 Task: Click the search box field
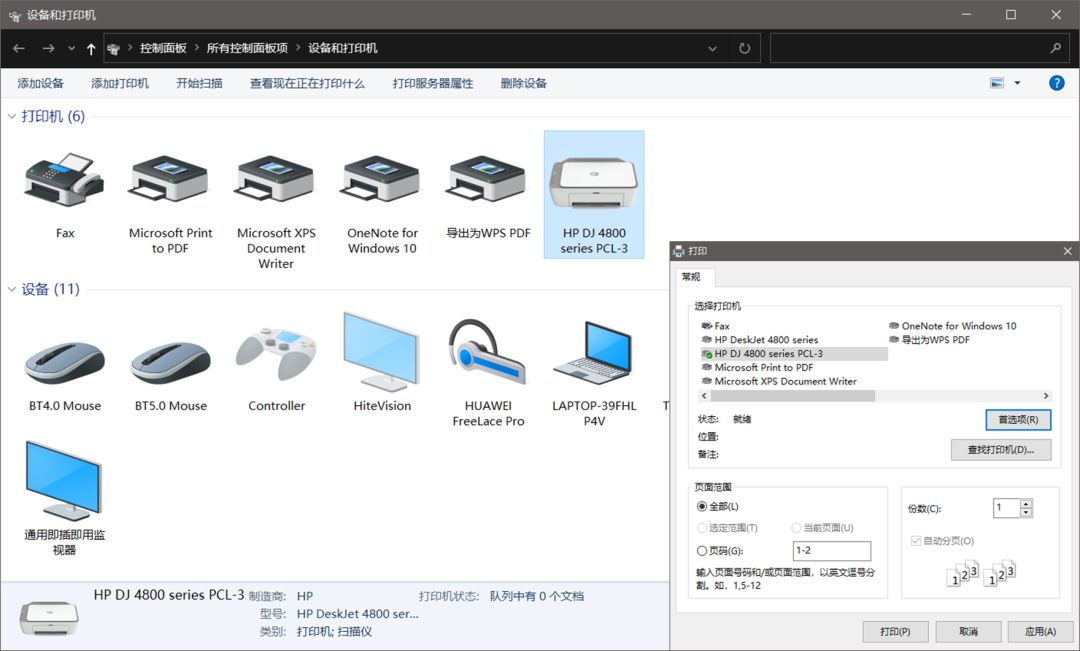[x=911, y=48]
